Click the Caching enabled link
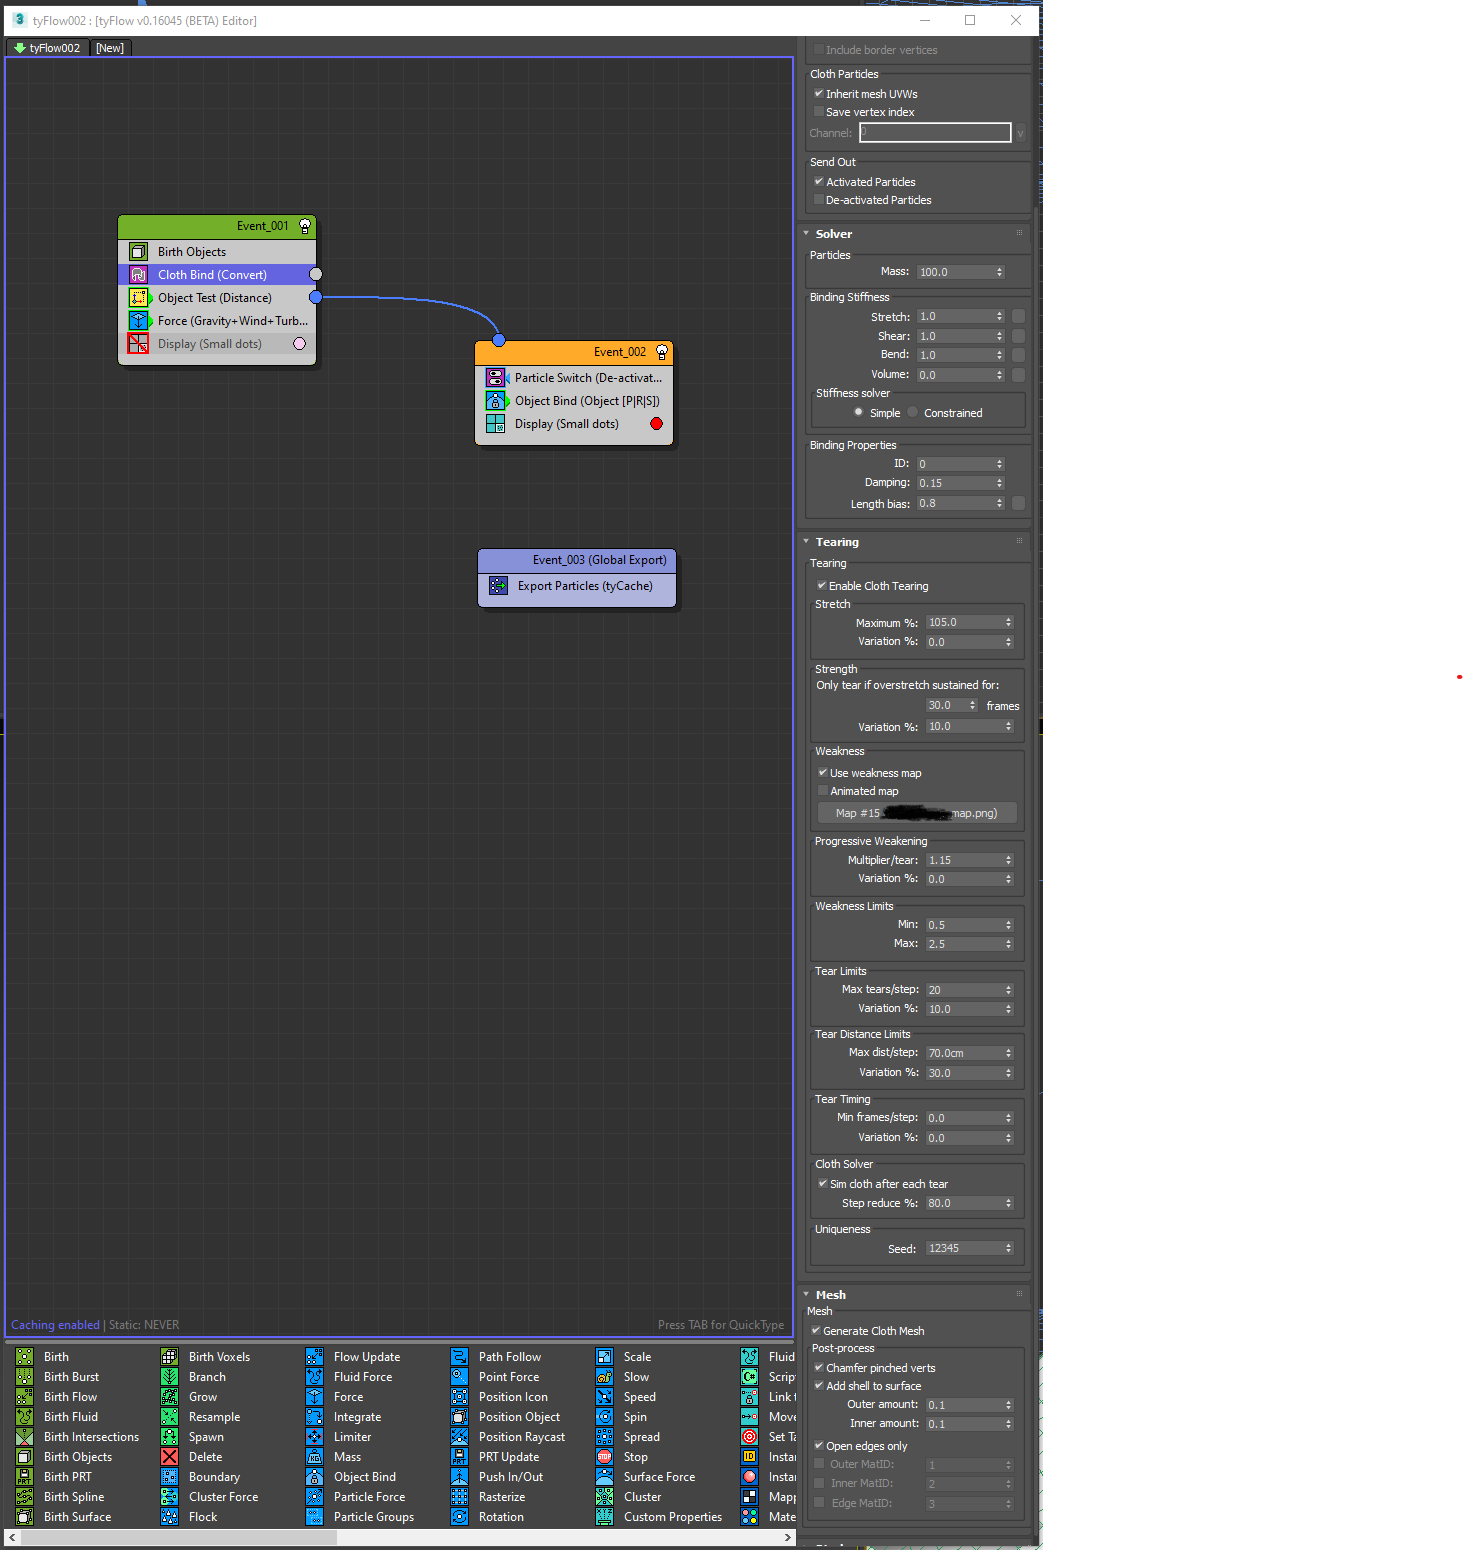The image size is (1463, 1550). coord(55,1325)
